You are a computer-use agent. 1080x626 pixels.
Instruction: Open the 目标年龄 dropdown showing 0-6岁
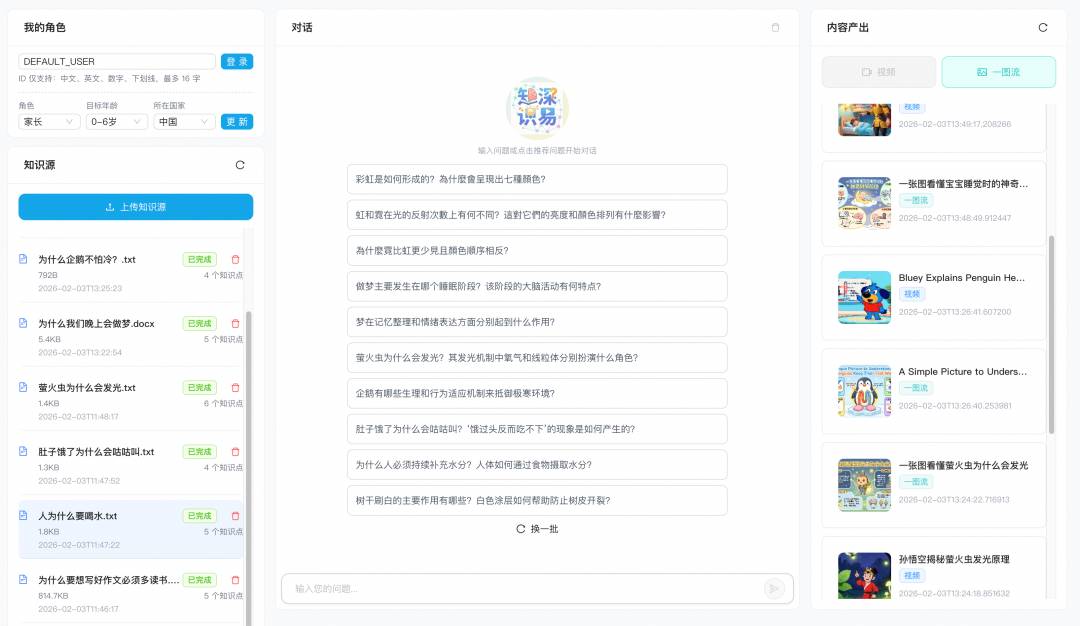[113, 120]
